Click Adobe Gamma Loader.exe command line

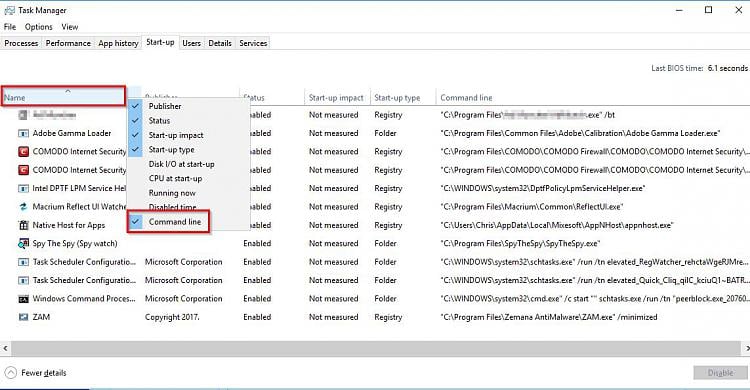pyautogui.click(x=580, y=134)
